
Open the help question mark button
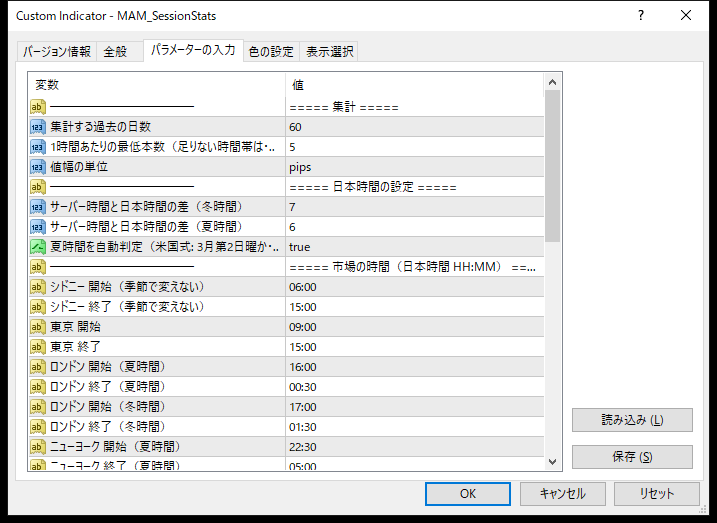(x=641, y=16)
